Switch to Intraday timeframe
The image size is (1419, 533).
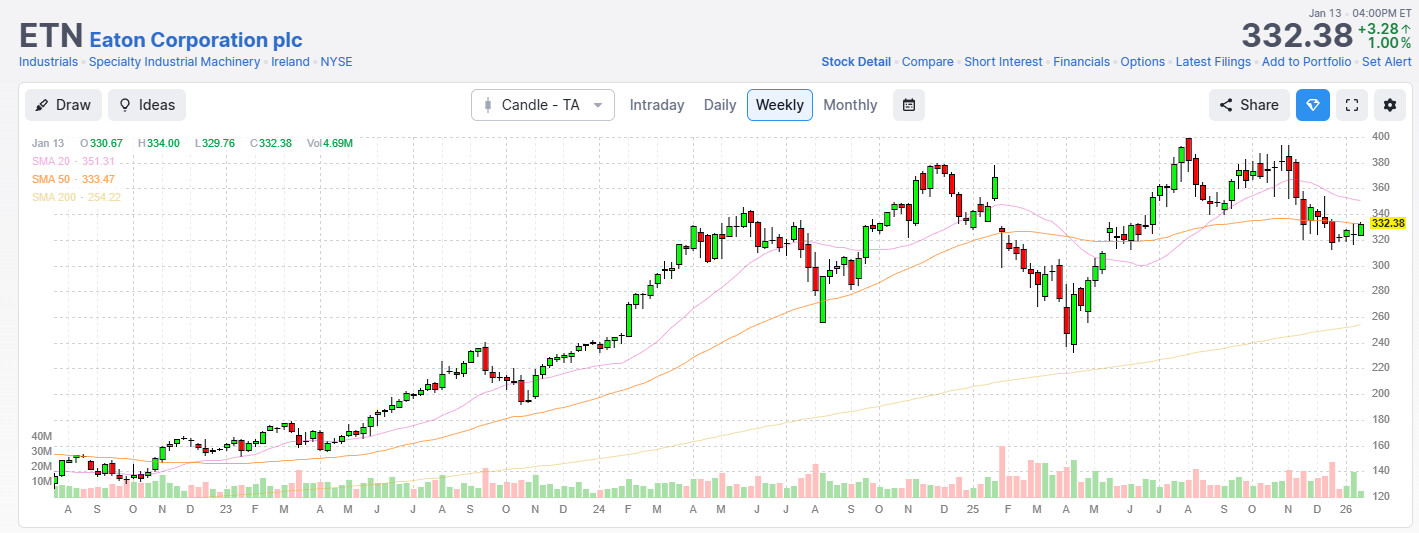click(x=657, y=105)
